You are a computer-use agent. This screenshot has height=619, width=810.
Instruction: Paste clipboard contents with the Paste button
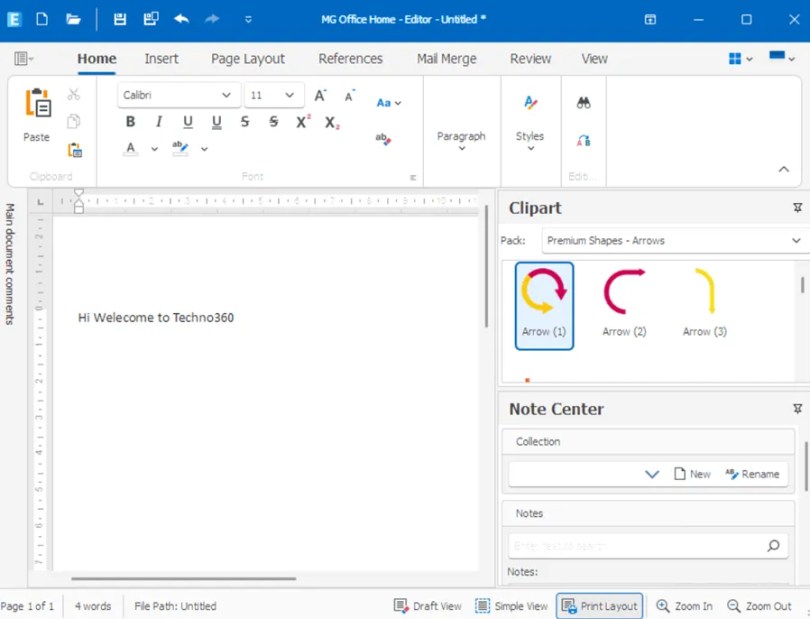37,115
